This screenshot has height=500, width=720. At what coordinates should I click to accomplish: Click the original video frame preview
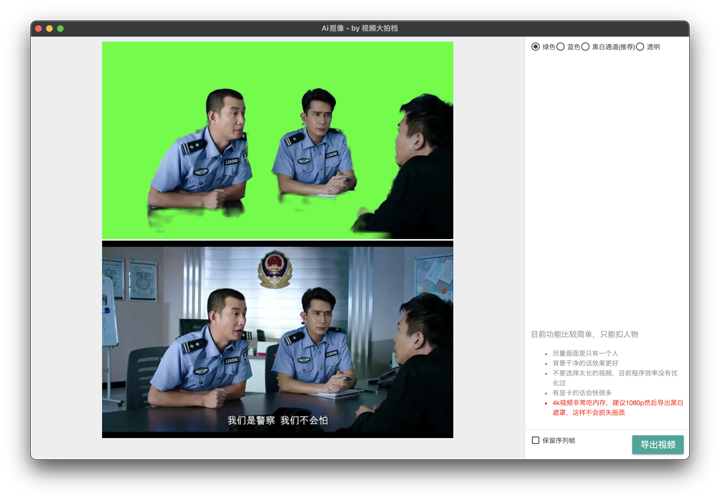point(277,339)
